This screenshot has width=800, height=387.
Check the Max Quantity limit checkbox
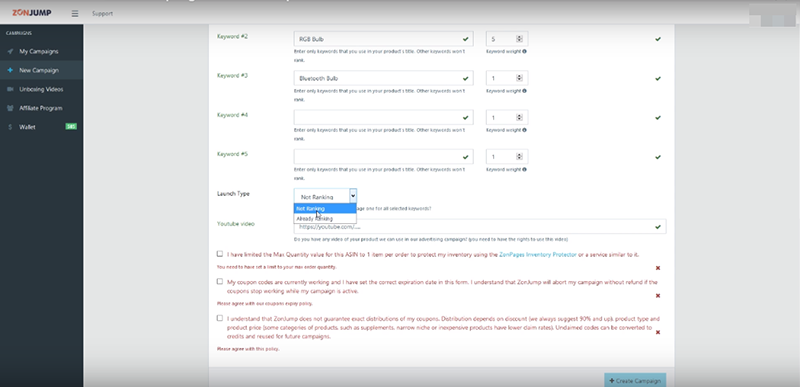pos(220,254)
